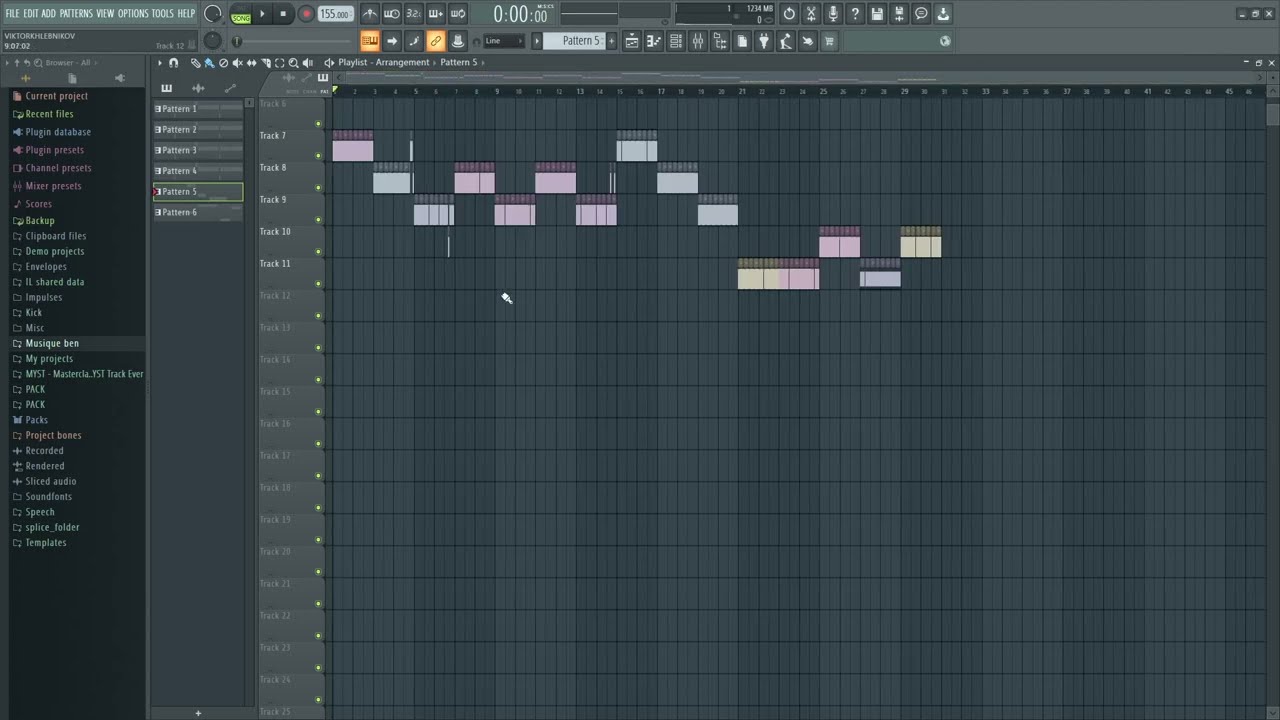
Task: Select Pattern 3 in the picker
Action: (198, 150)
